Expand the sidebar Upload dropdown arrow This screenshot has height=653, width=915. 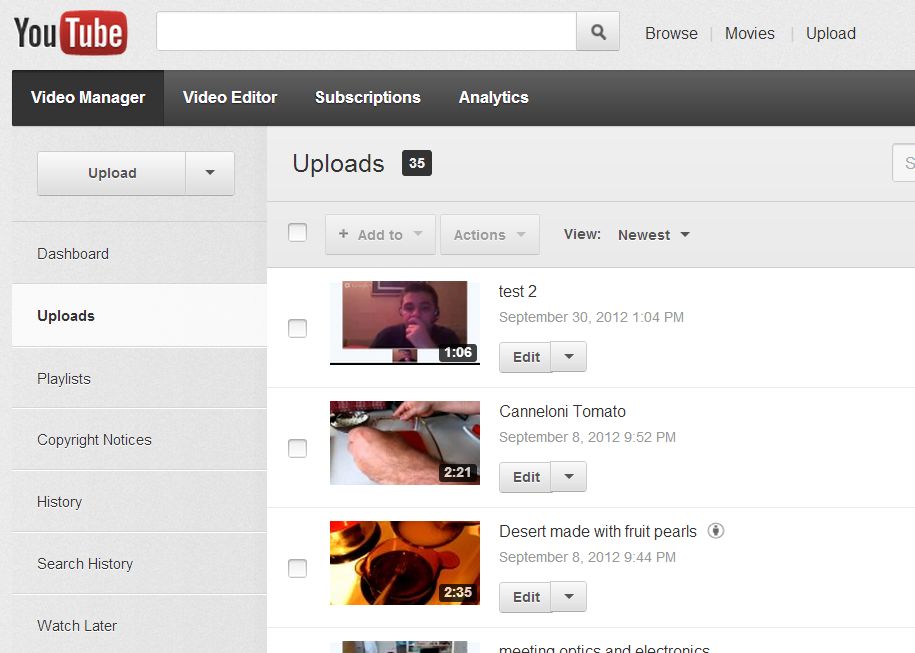click(x=210, y=173)
